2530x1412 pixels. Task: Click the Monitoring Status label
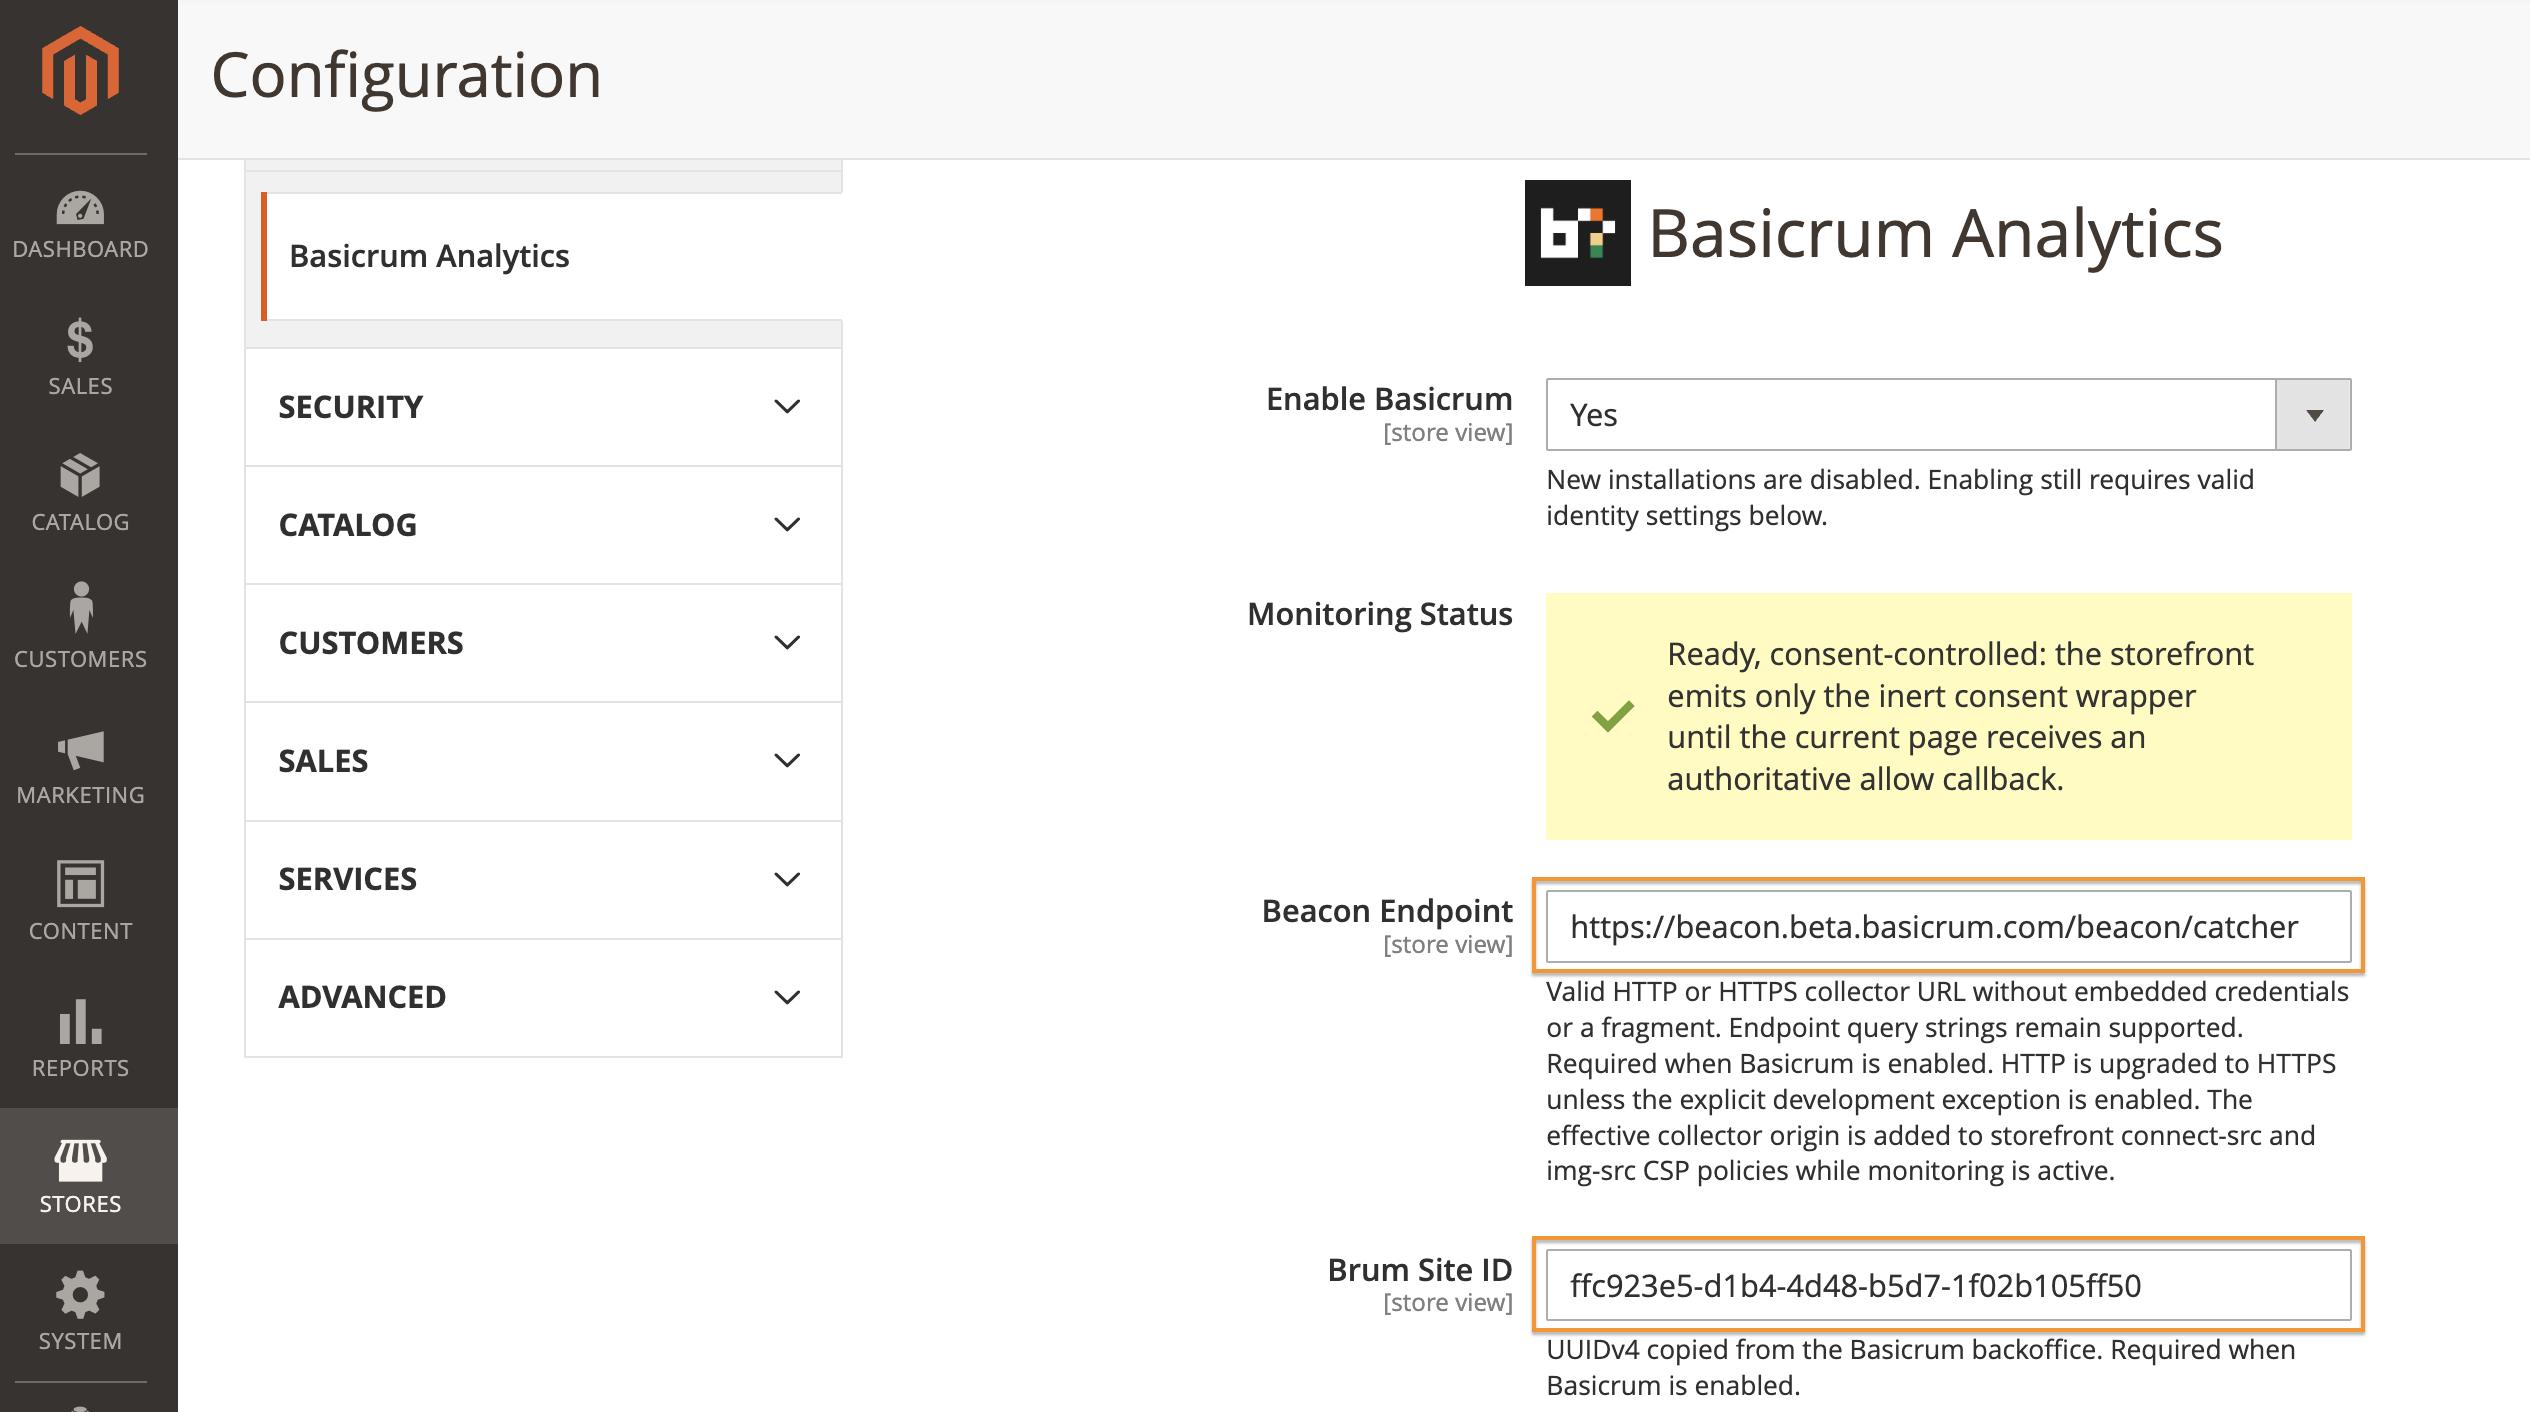(1380, 614)
